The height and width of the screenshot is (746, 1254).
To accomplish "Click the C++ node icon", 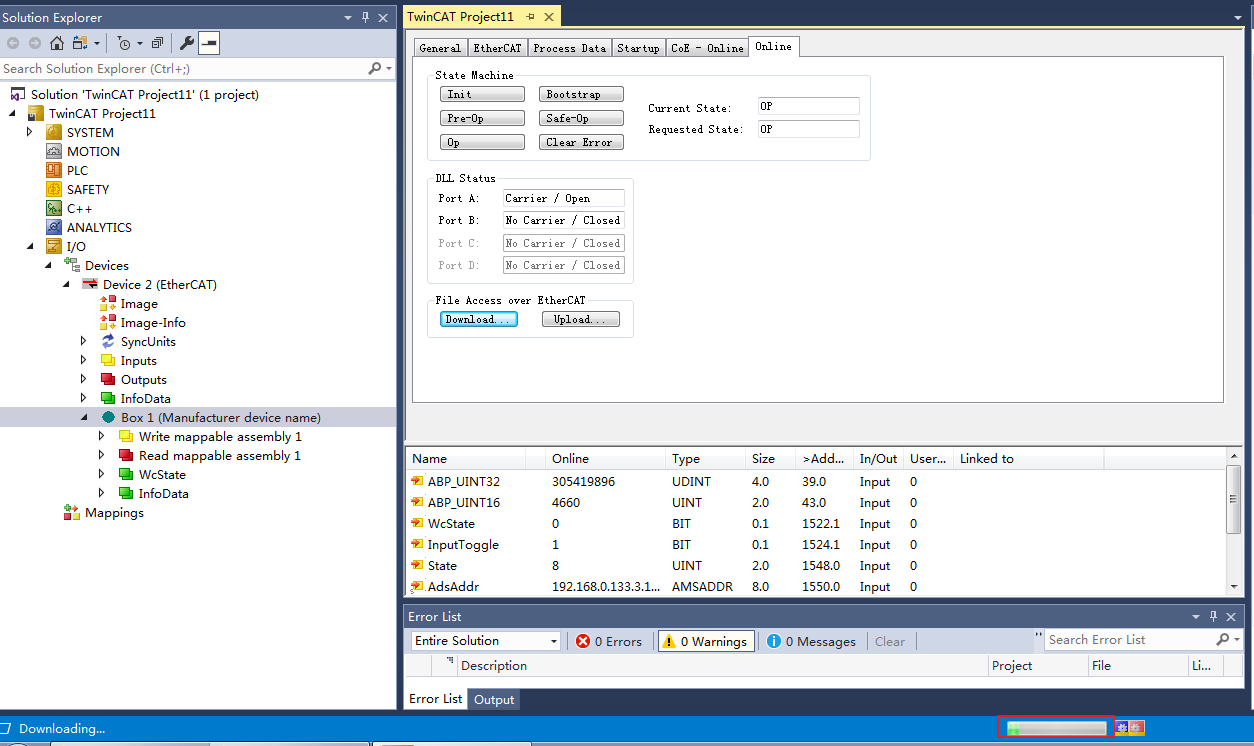I will (x=54, y=208).
